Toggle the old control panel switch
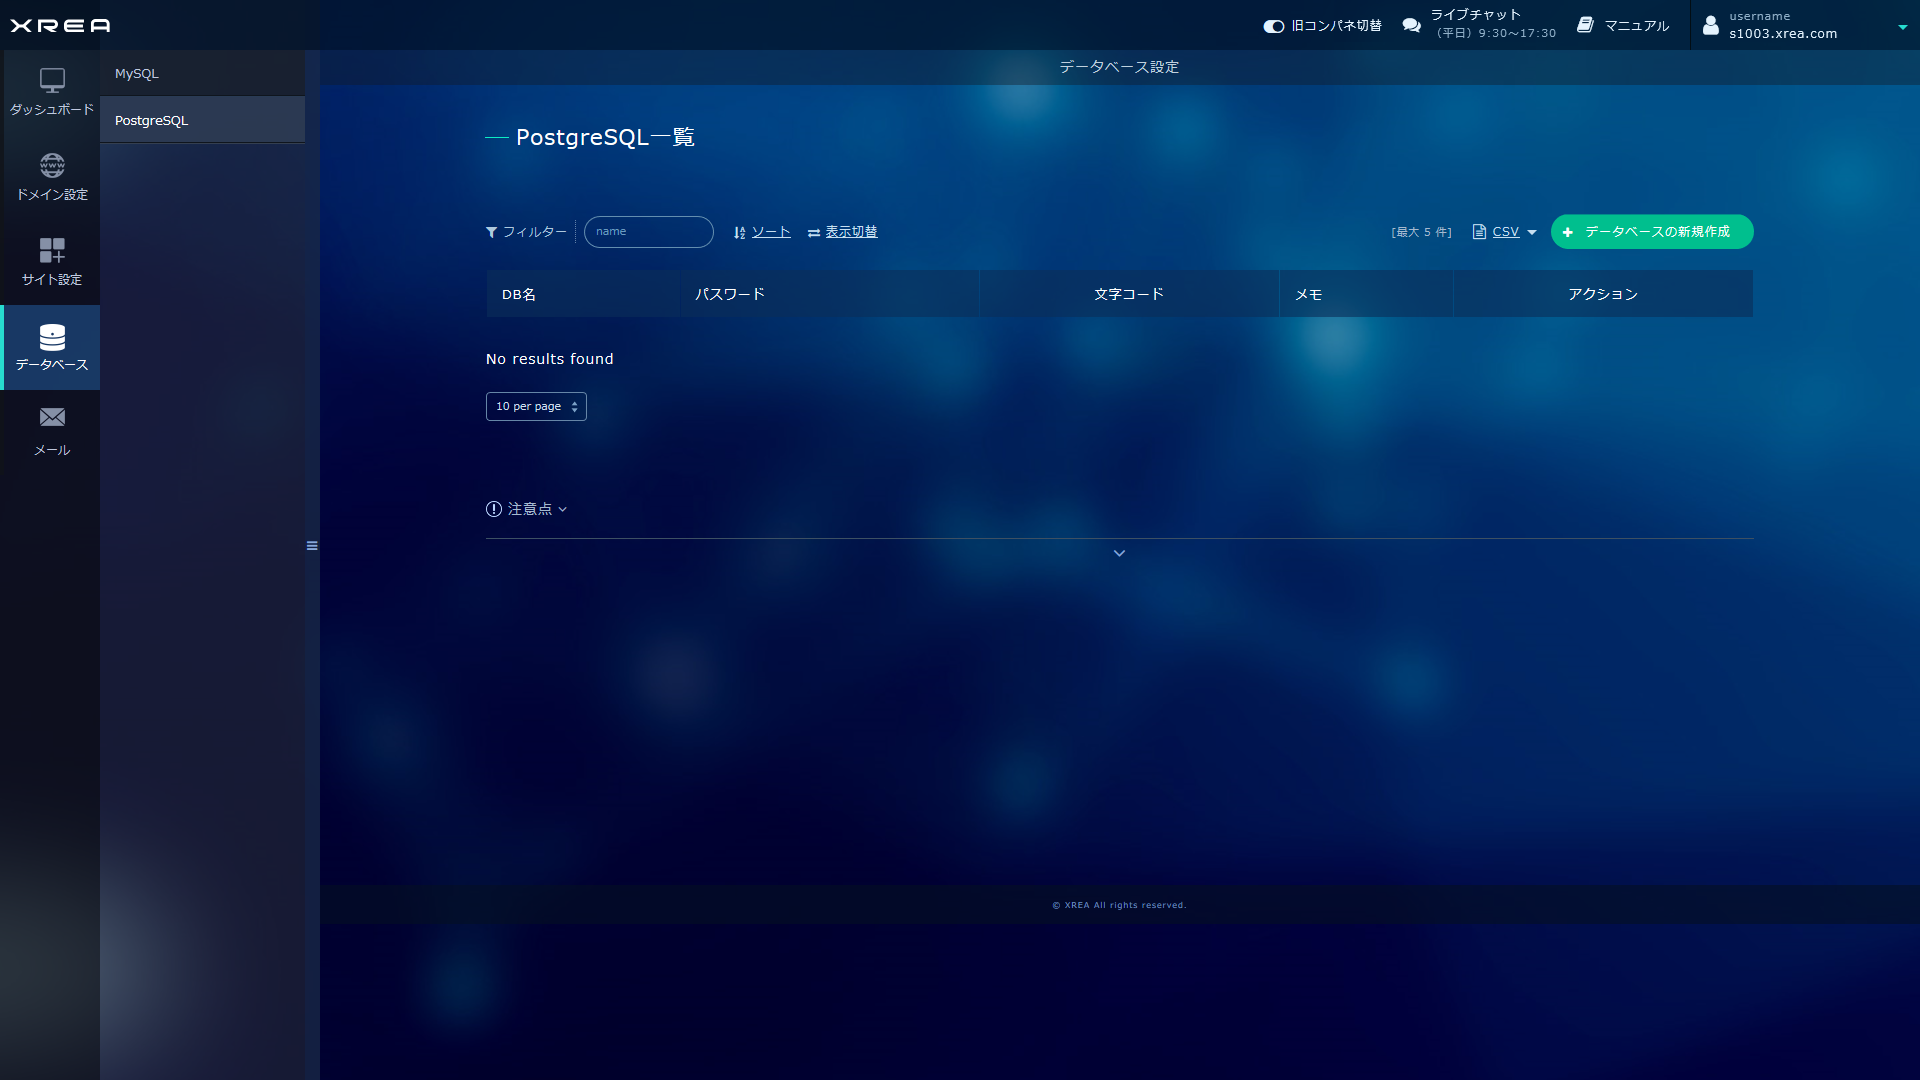Screen dimensions: 1920x1080 click(x=1273, y=26)
